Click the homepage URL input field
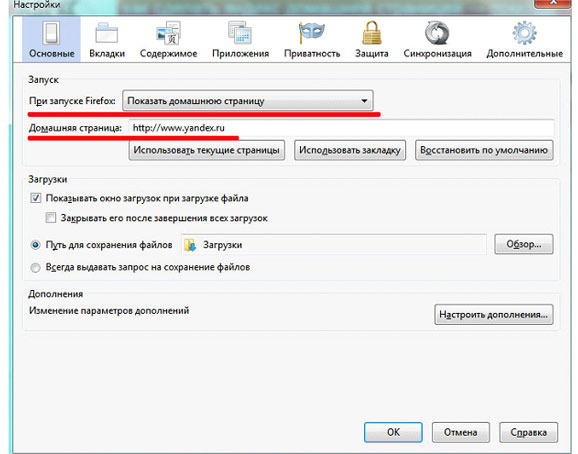 click(x=341, y=128)
